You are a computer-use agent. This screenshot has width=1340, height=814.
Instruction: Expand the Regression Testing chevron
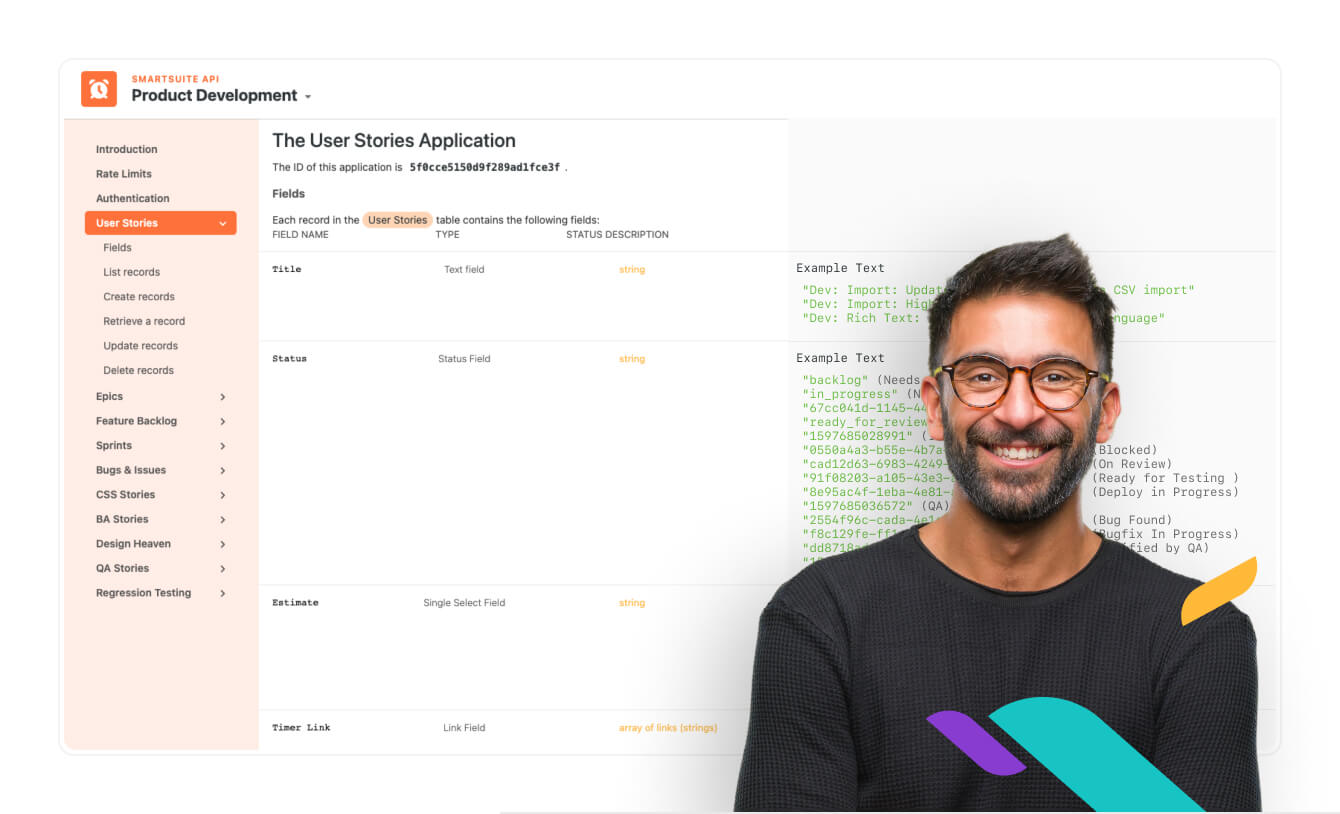point(222,593)
